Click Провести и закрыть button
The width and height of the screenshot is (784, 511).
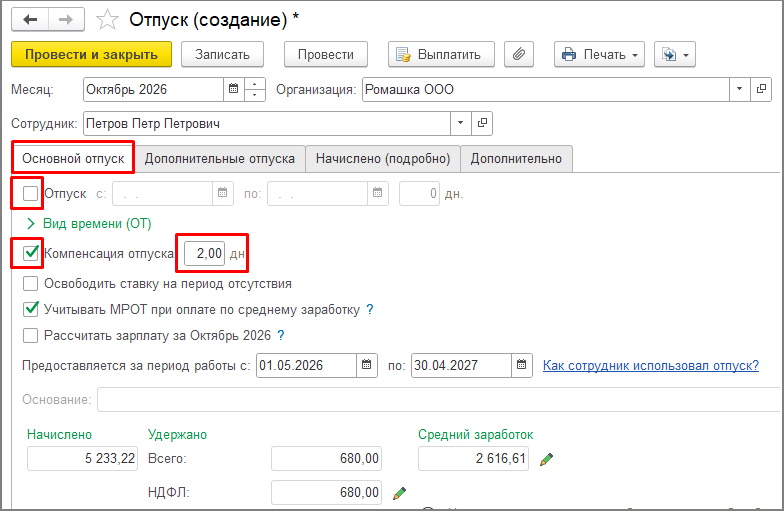[92, 54]
